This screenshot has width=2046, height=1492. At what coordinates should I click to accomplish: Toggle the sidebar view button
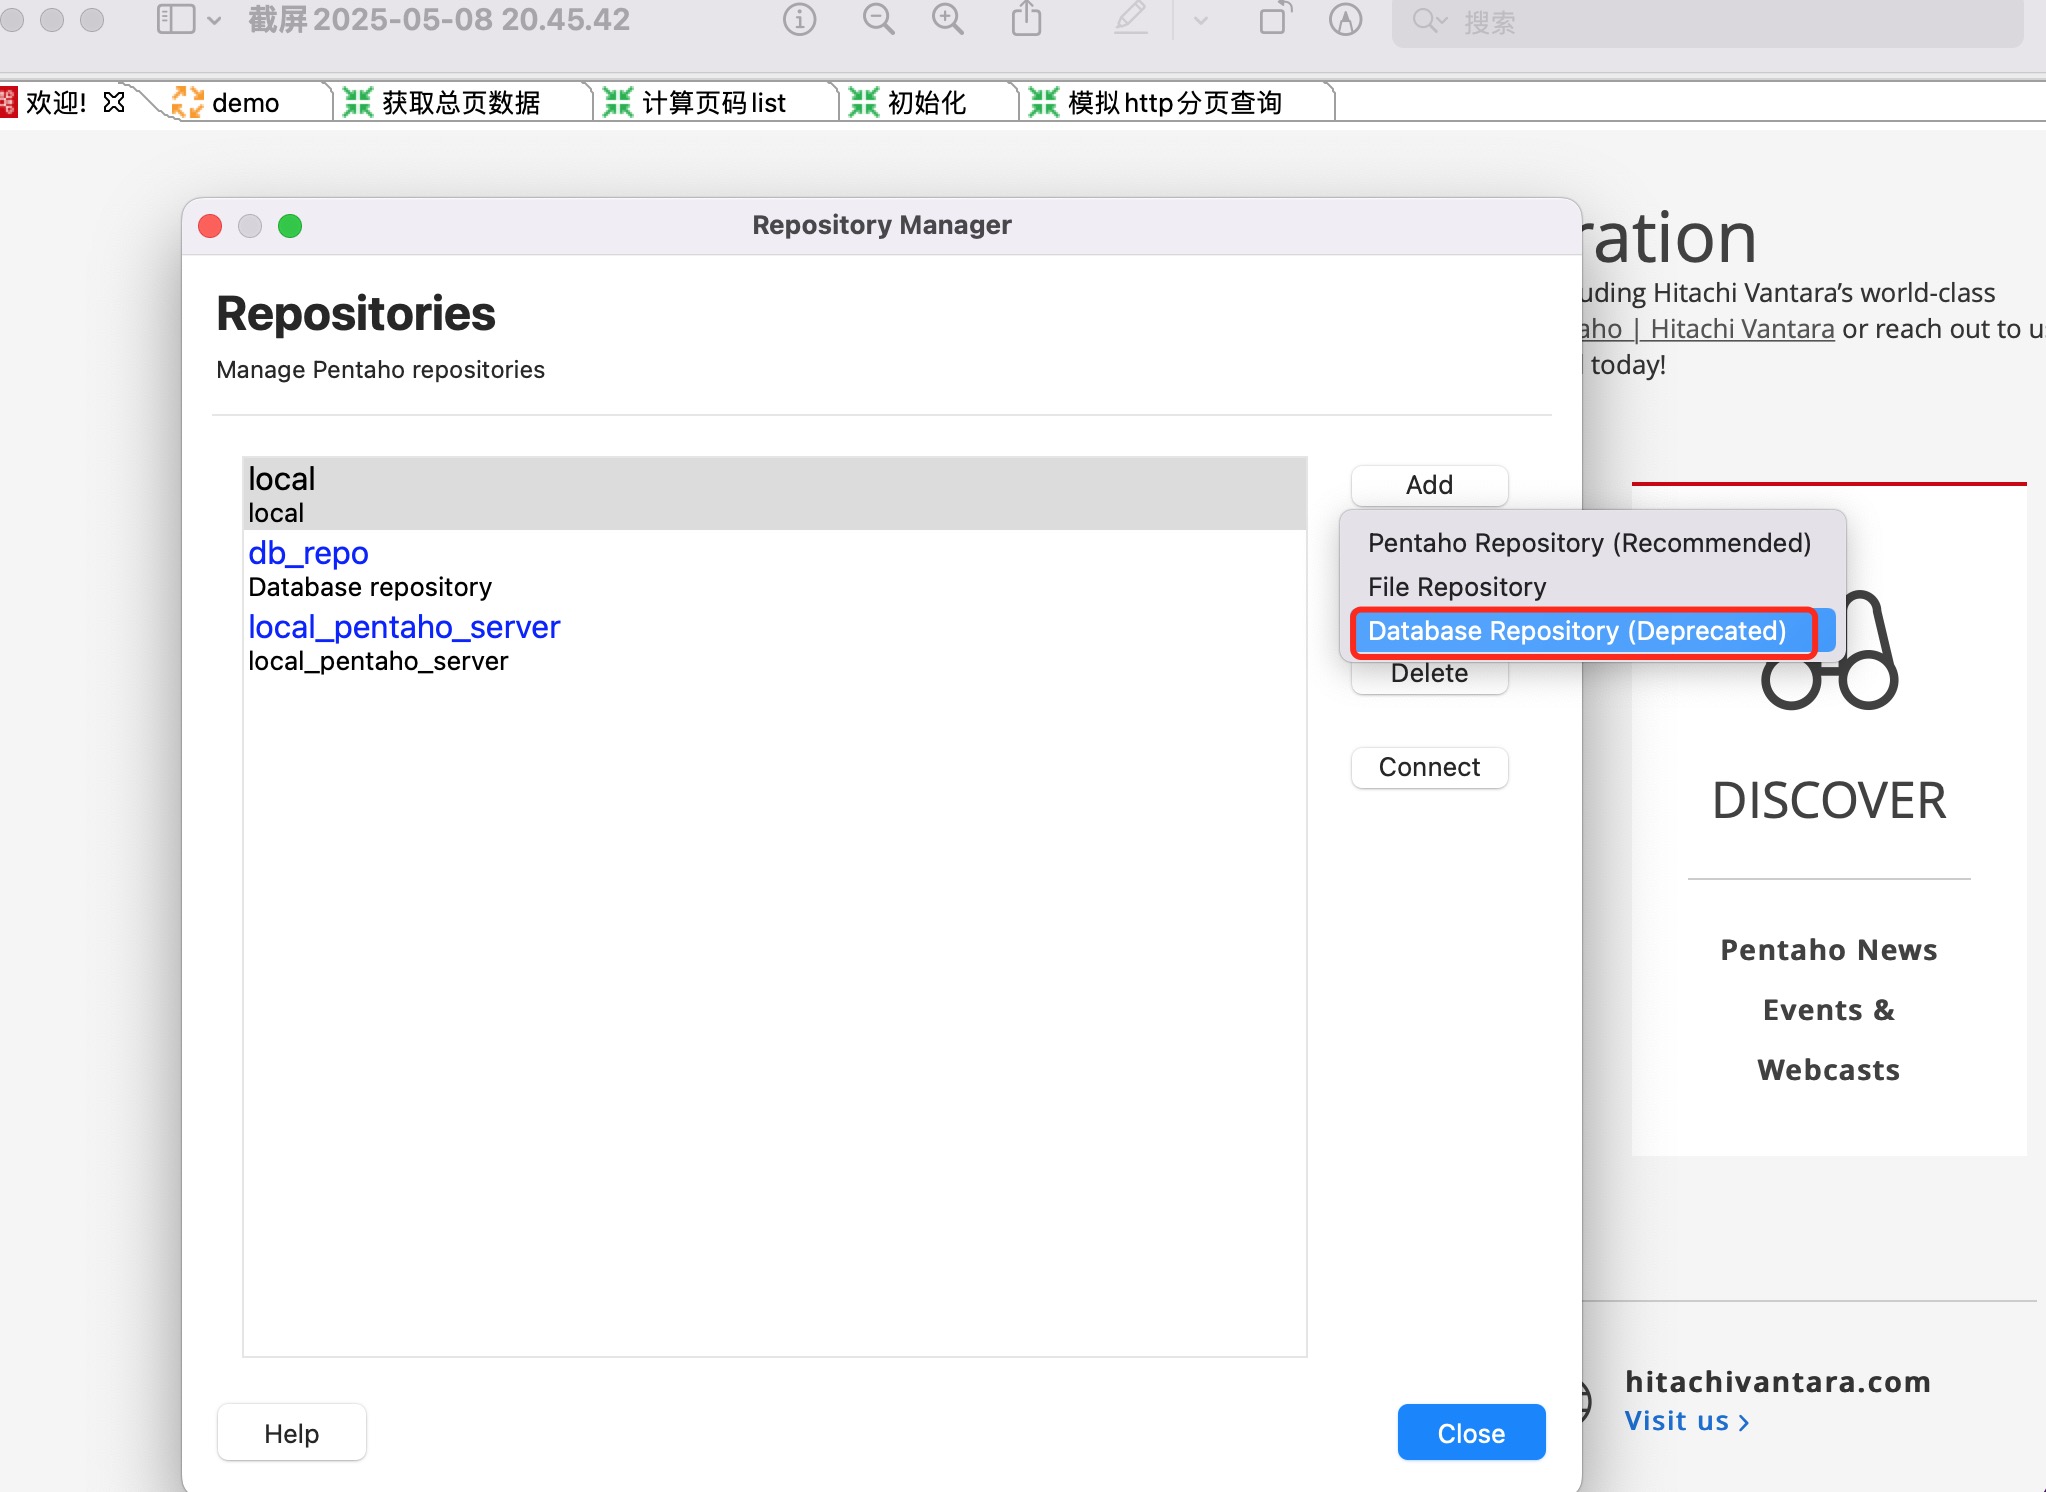point(176,20)
